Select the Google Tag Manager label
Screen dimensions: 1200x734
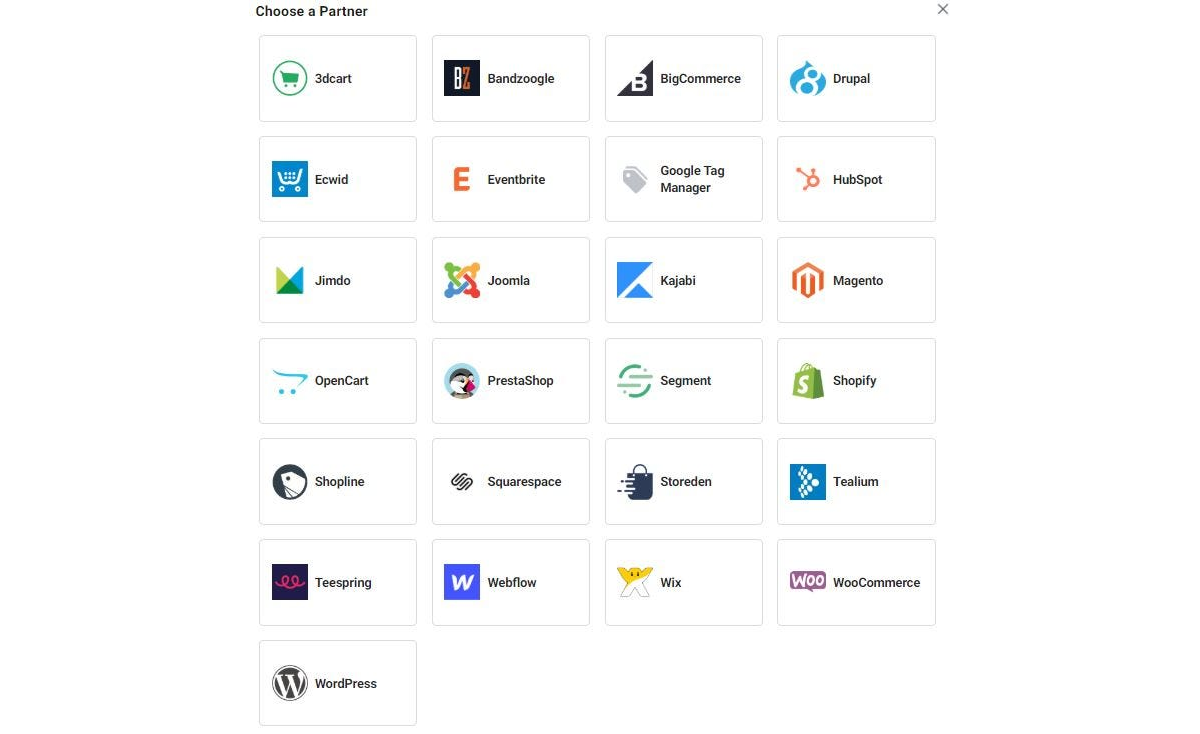(693, 179)
